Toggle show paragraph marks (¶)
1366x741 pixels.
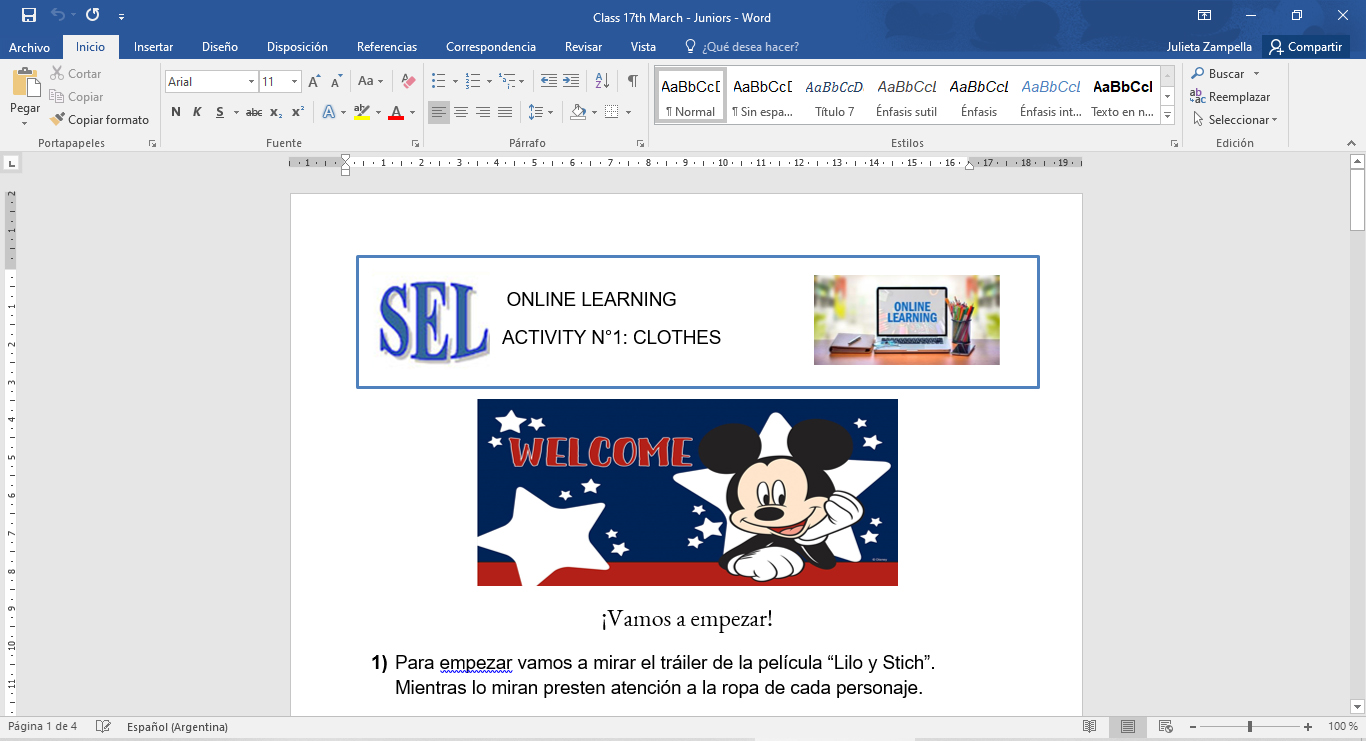(x=633, y=82)
